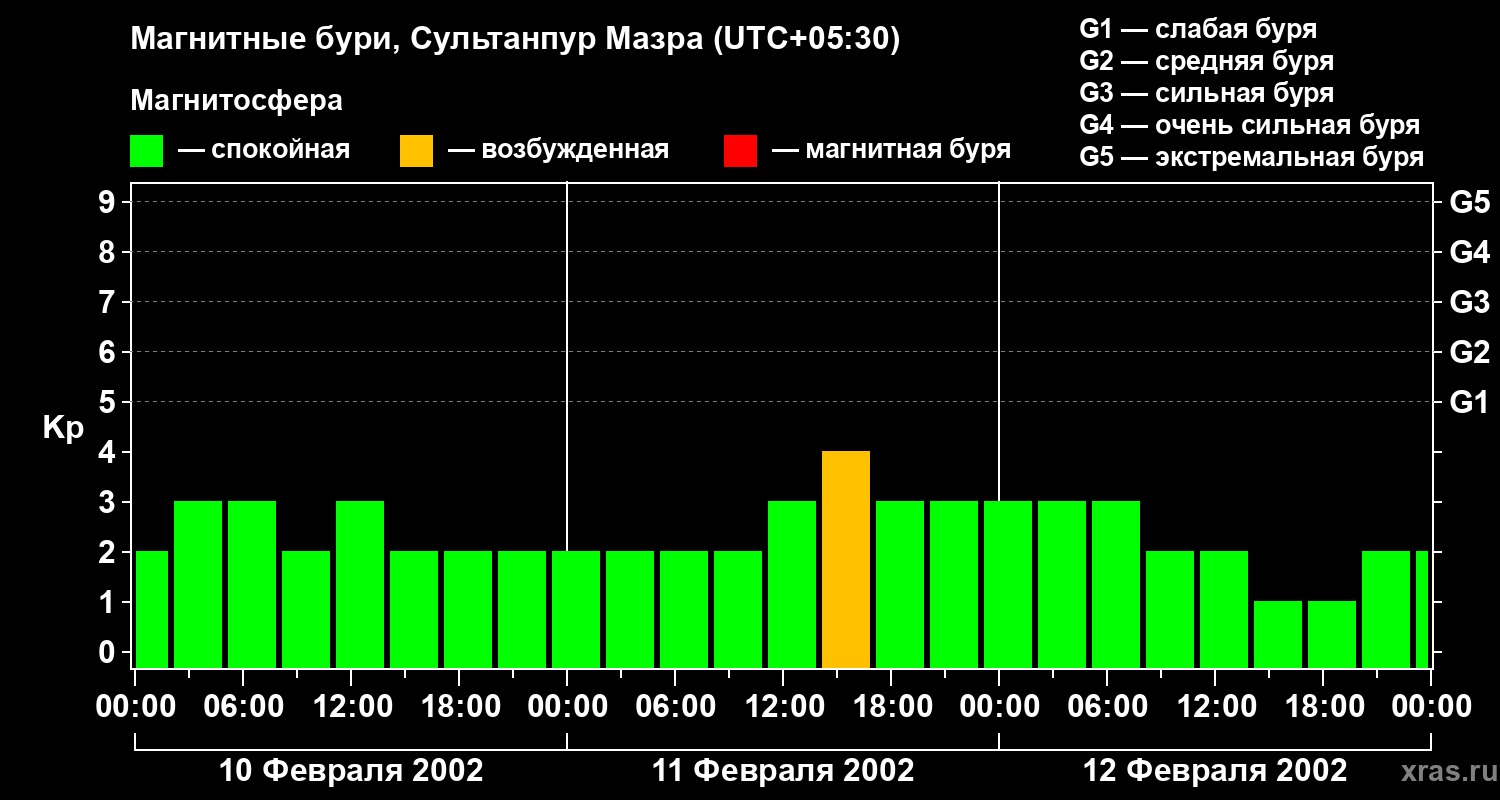Screen dimensions: 1500x800
Task: Click the 06:00 time label above "11 Февраля 2002"
Action: 675,707
